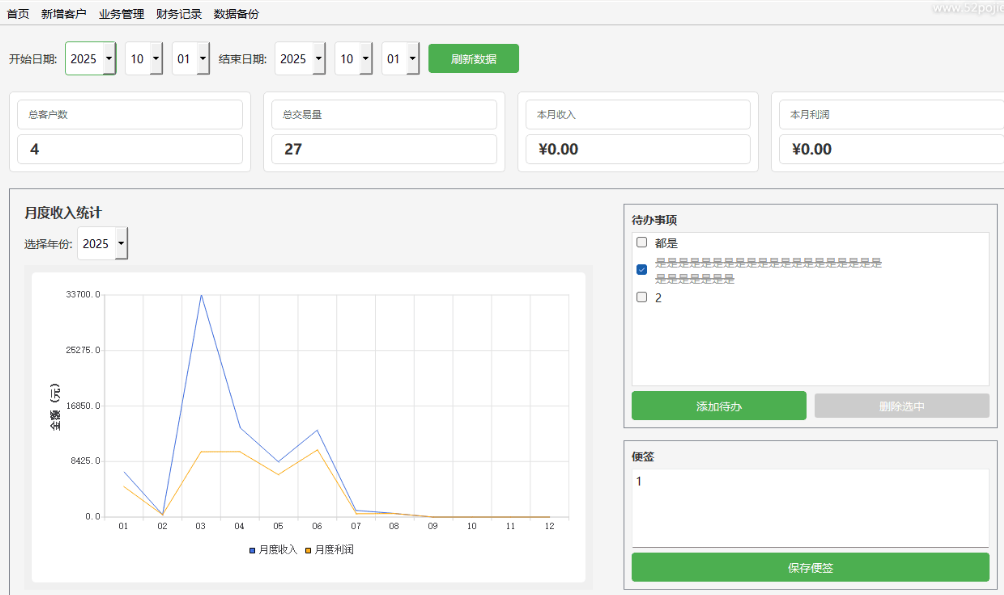1004x595 pixels.
Task: Click the blue 月度收入 legend marker
Action: [252, 550]
